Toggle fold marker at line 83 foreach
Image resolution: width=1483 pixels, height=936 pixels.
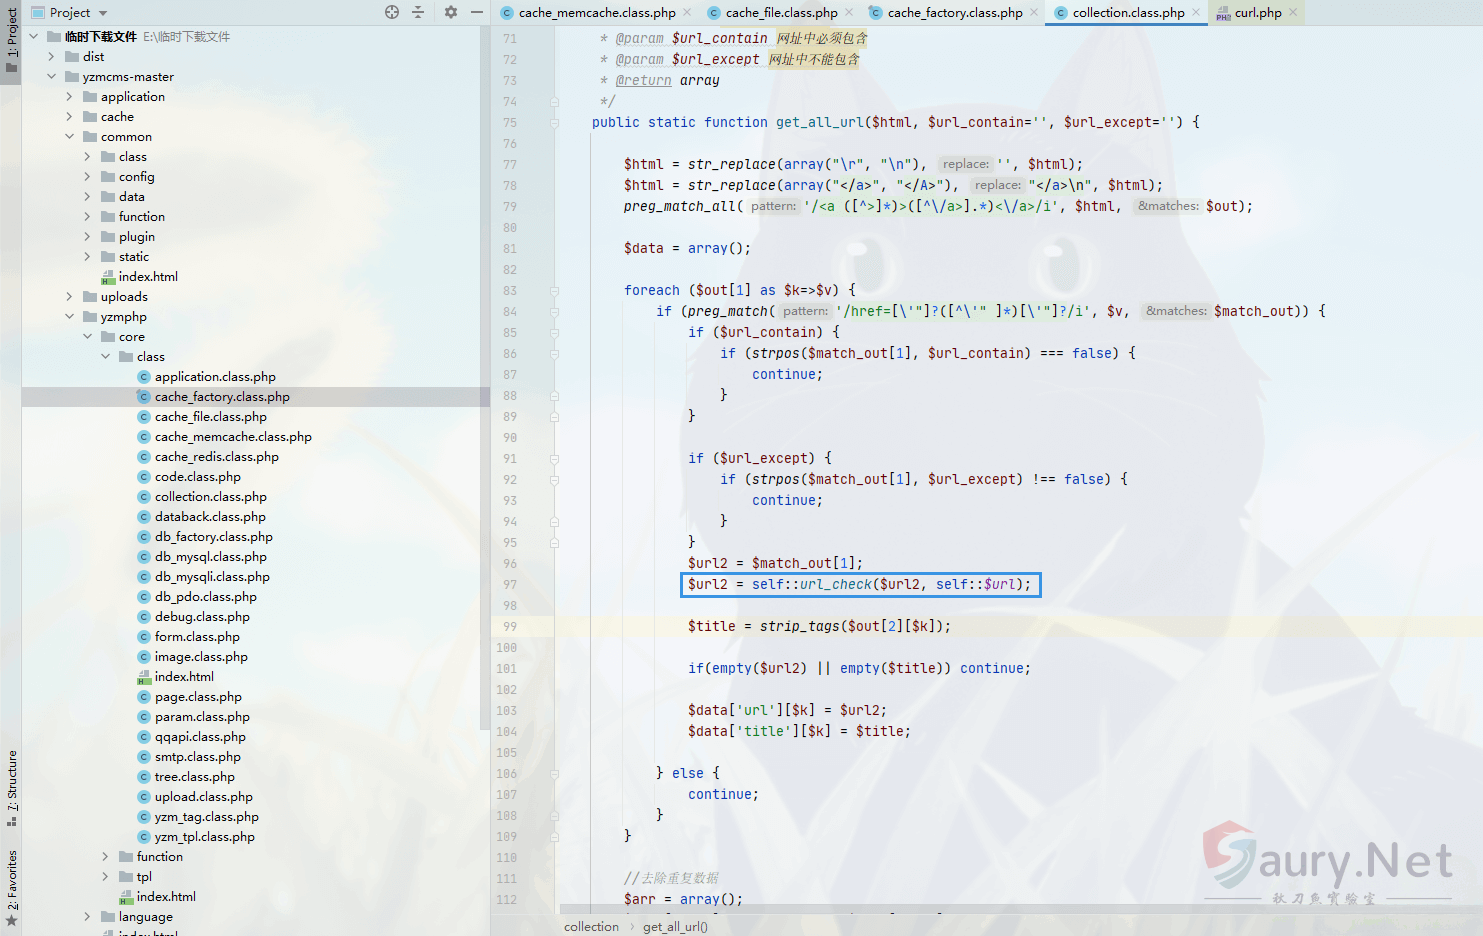click(x=554, y=291)
